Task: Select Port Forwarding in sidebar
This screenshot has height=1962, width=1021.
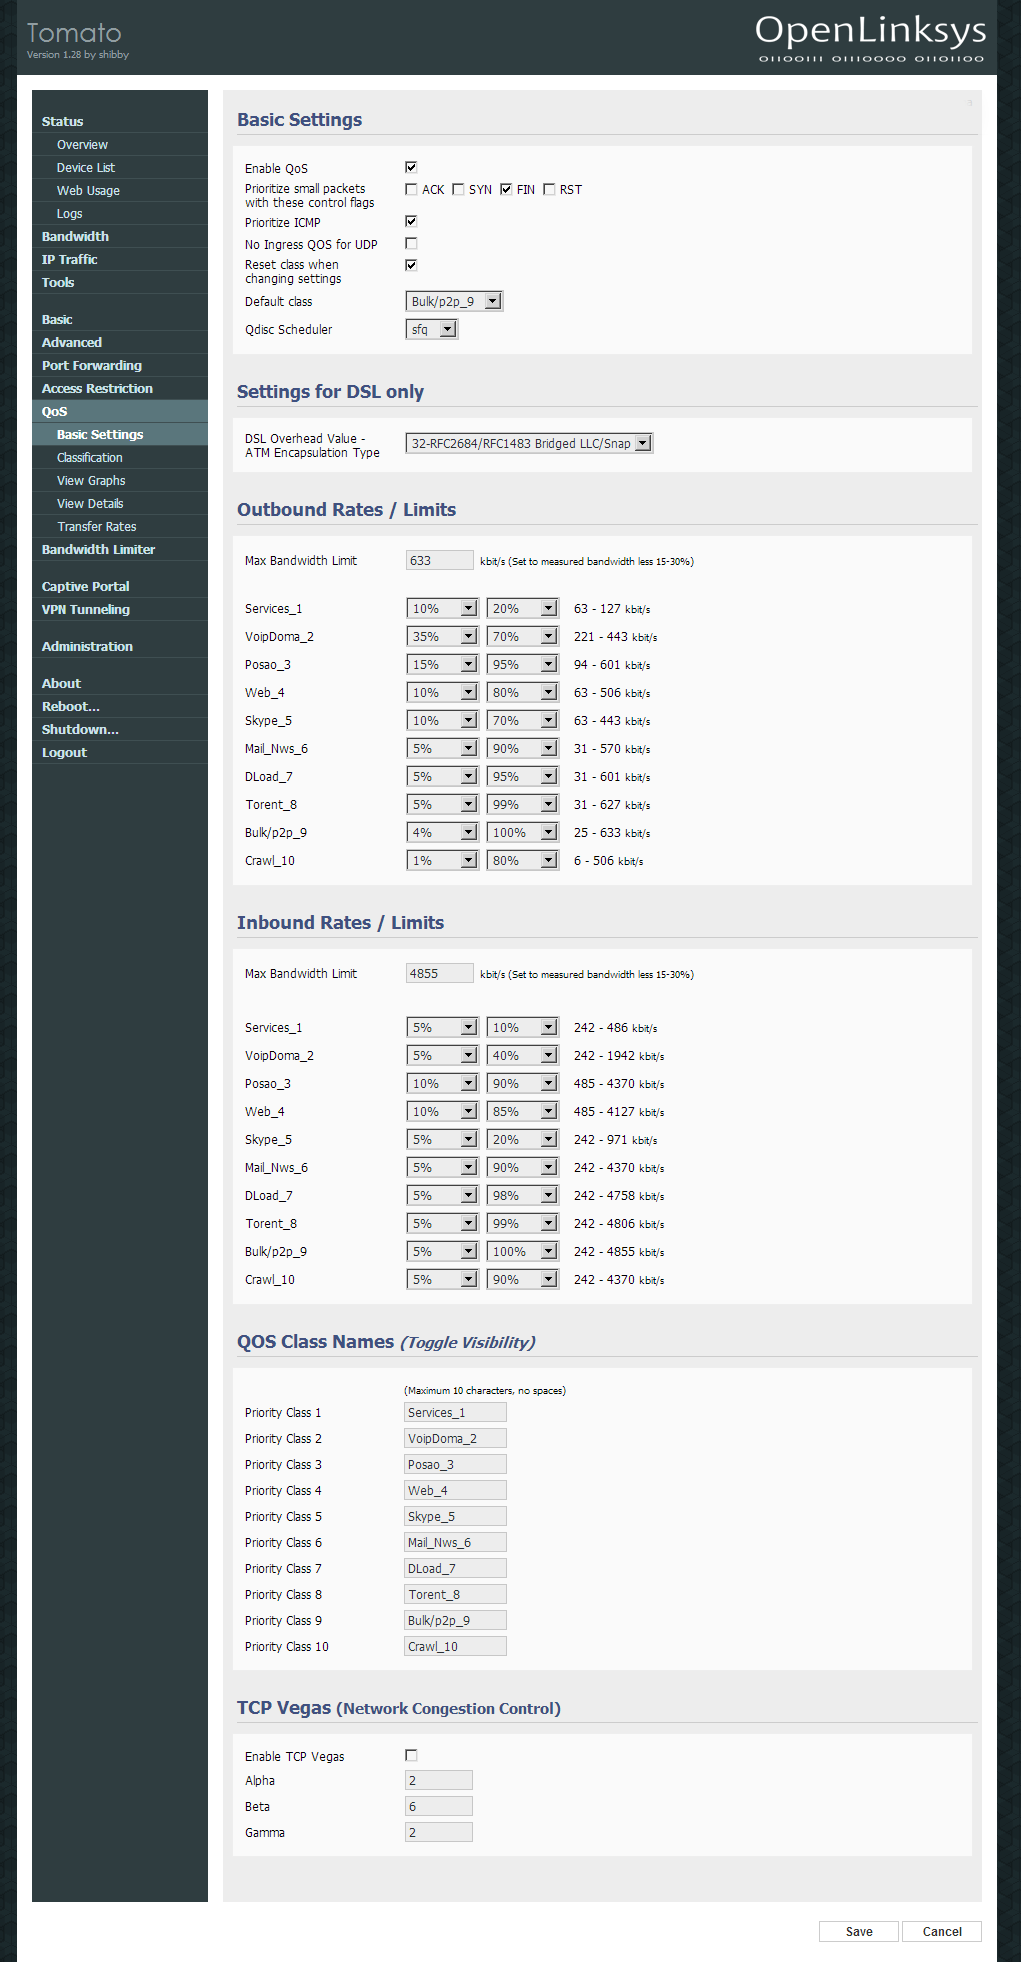Action: (x=92, y=365)
